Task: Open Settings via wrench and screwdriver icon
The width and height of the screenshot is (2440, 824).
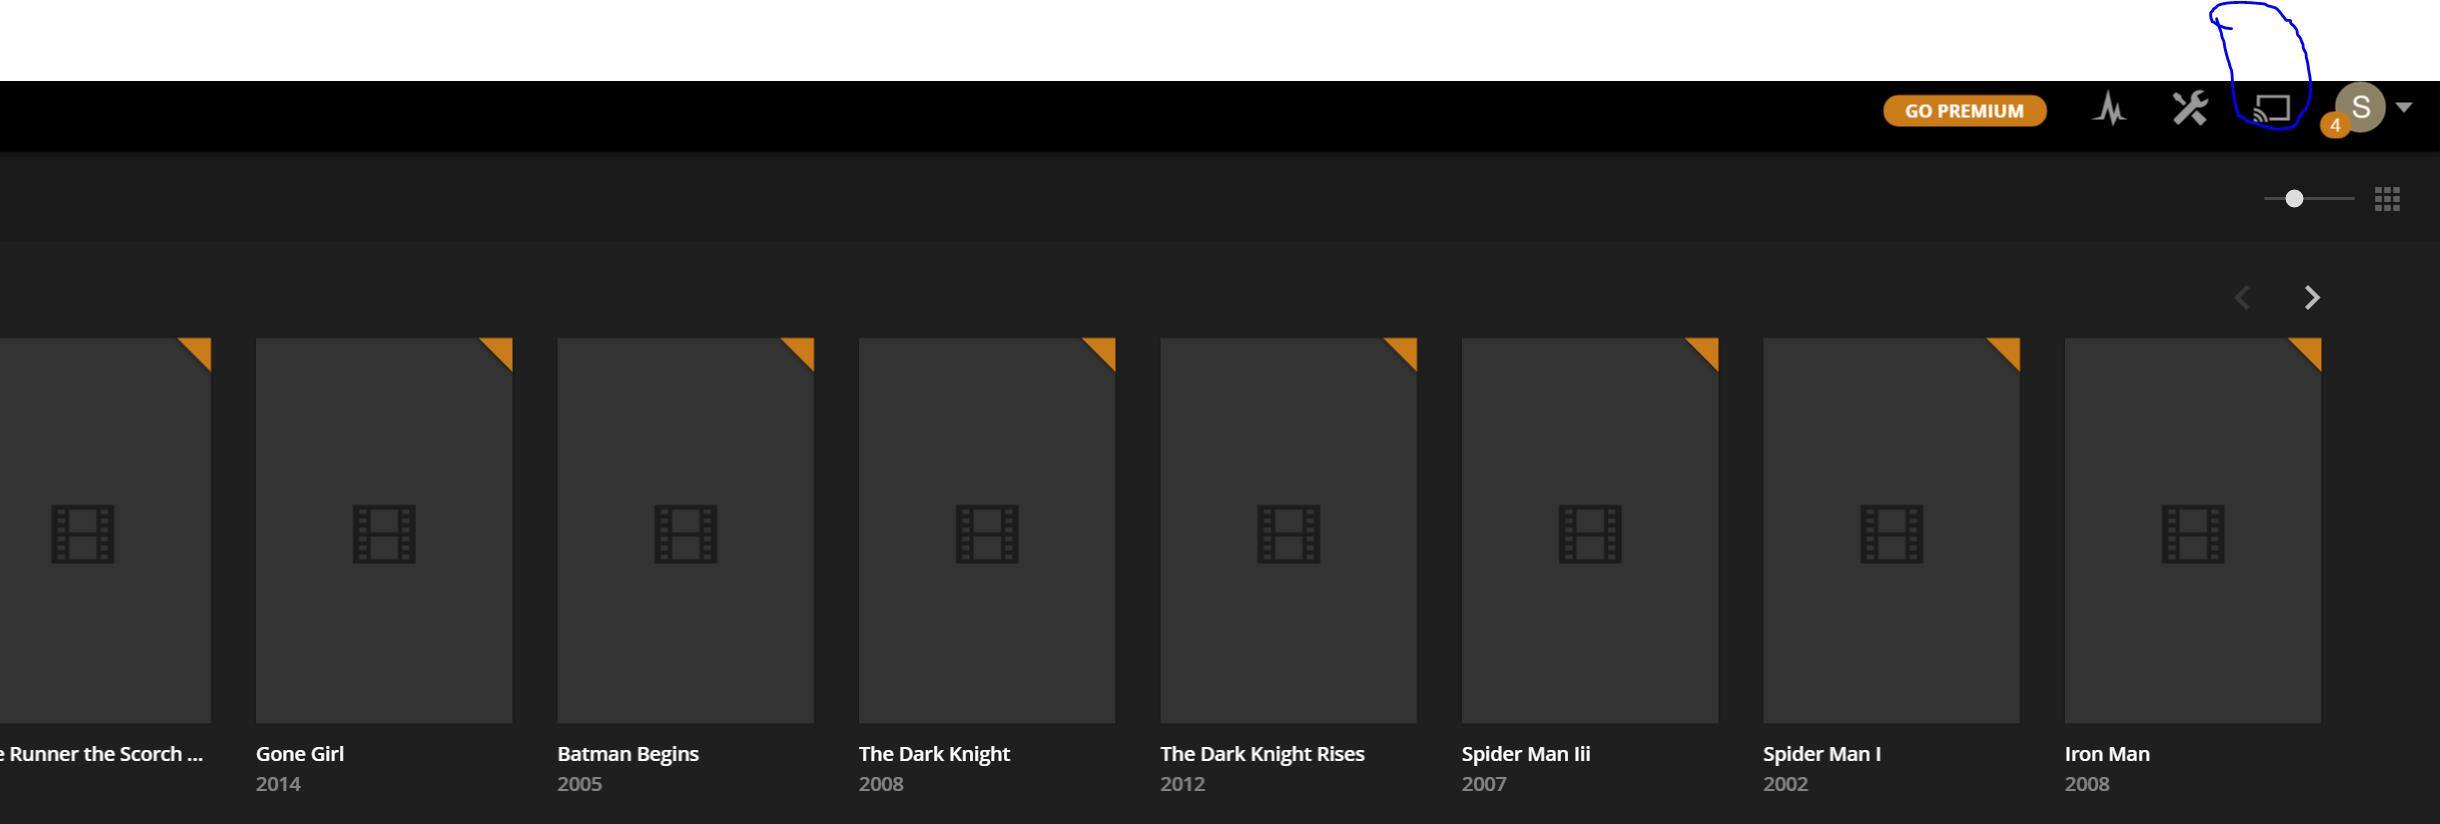Action: pyautogui.click(x=2190, y=108)
